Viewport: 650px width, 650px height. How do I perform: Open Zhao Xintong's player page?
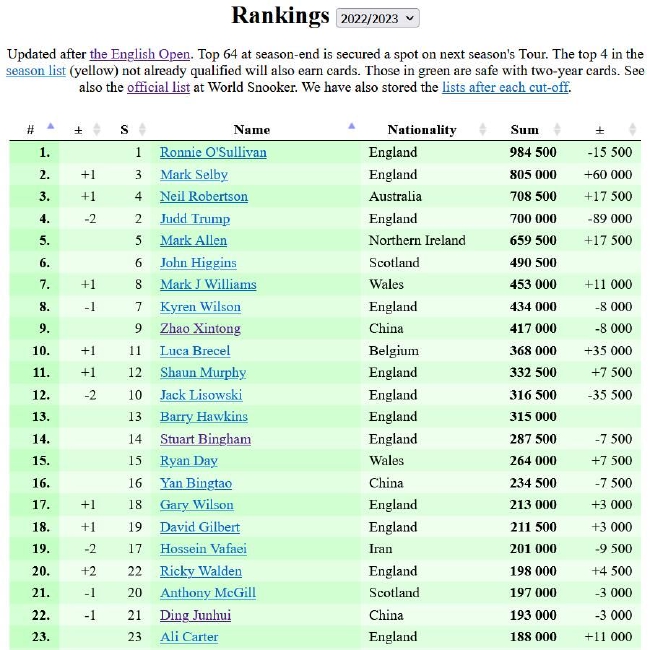(200, 329)
